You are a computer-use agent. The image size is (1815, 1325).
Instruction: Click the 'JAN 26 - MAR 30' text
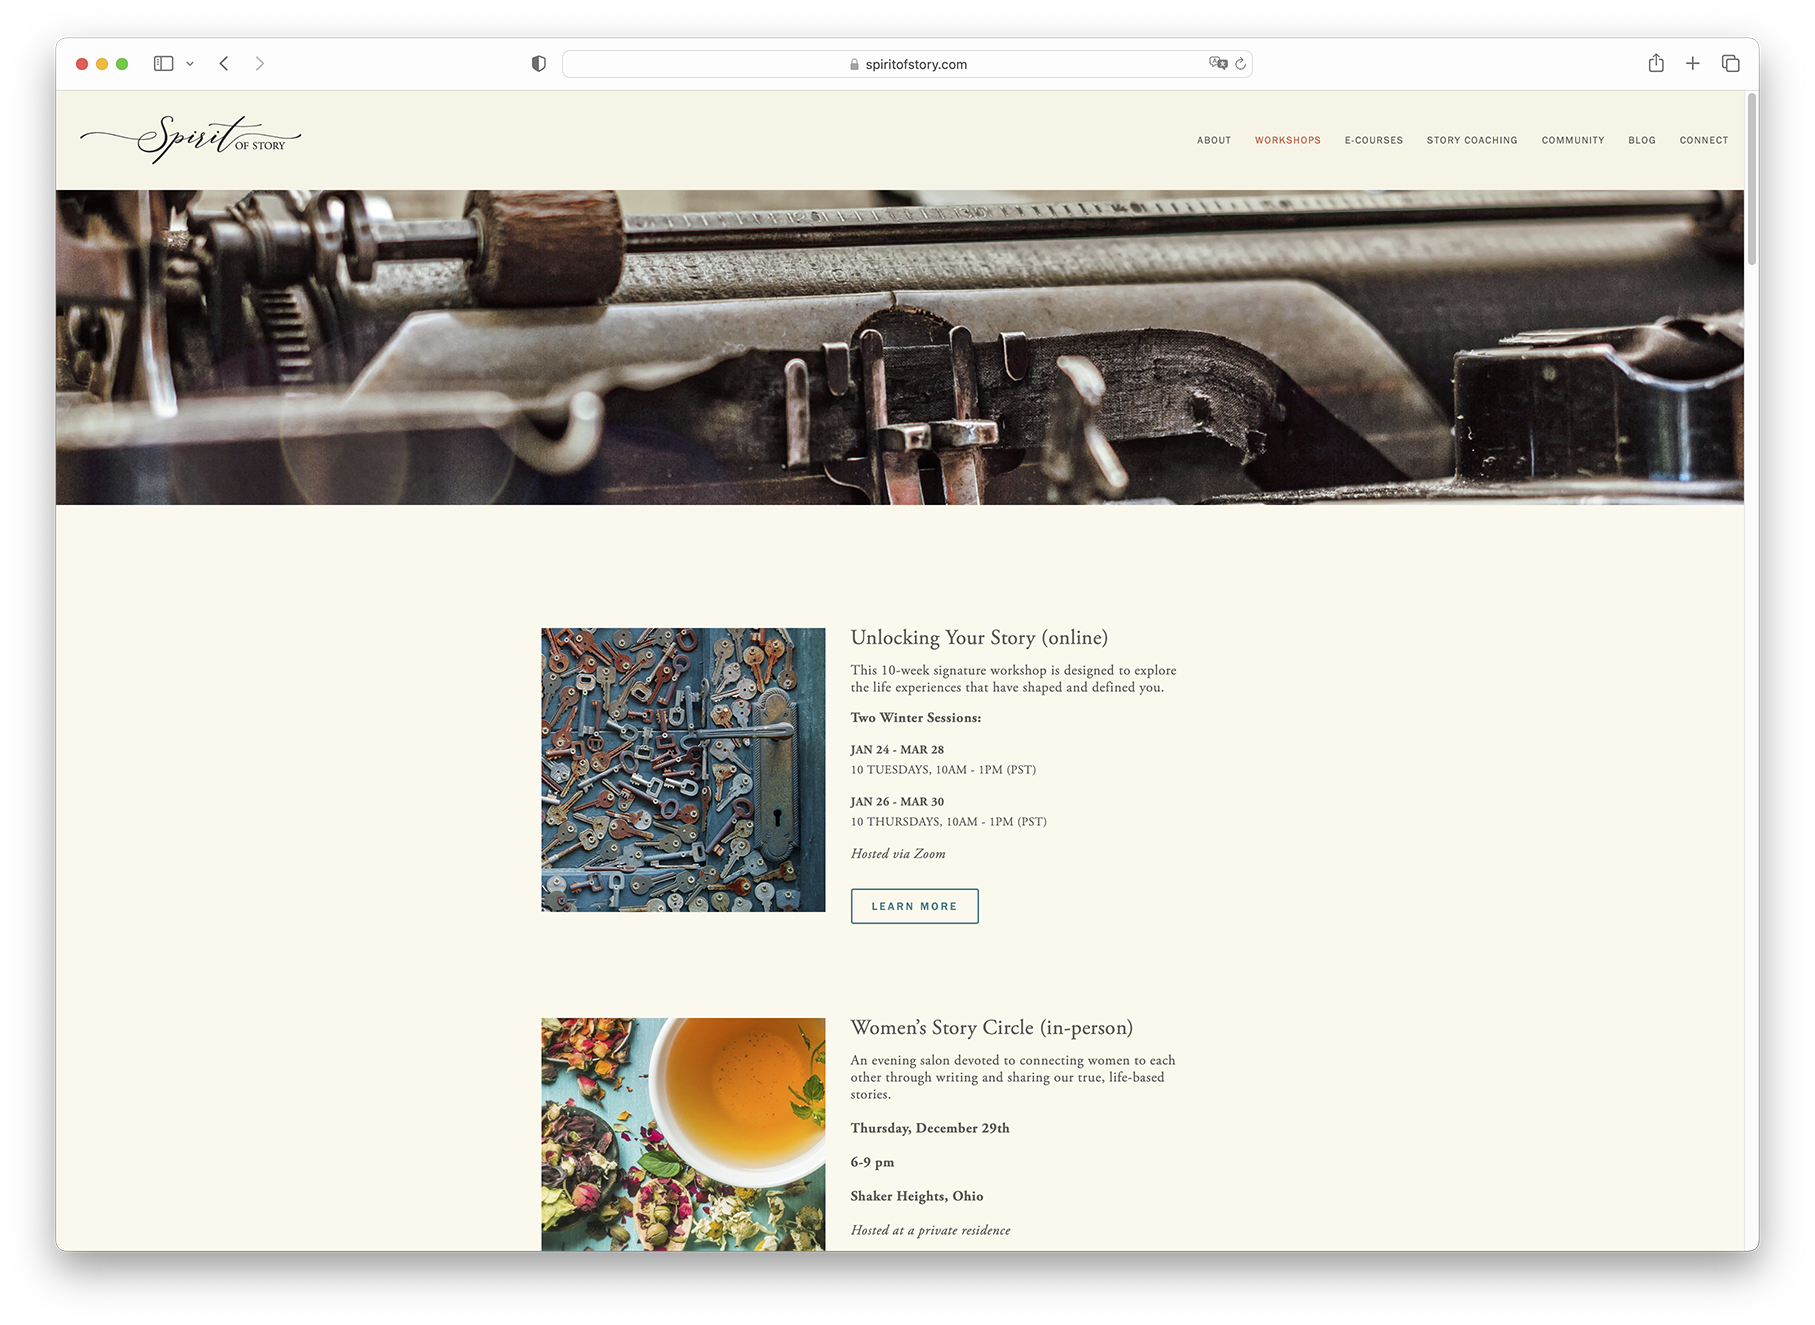[x=897, y=802]
